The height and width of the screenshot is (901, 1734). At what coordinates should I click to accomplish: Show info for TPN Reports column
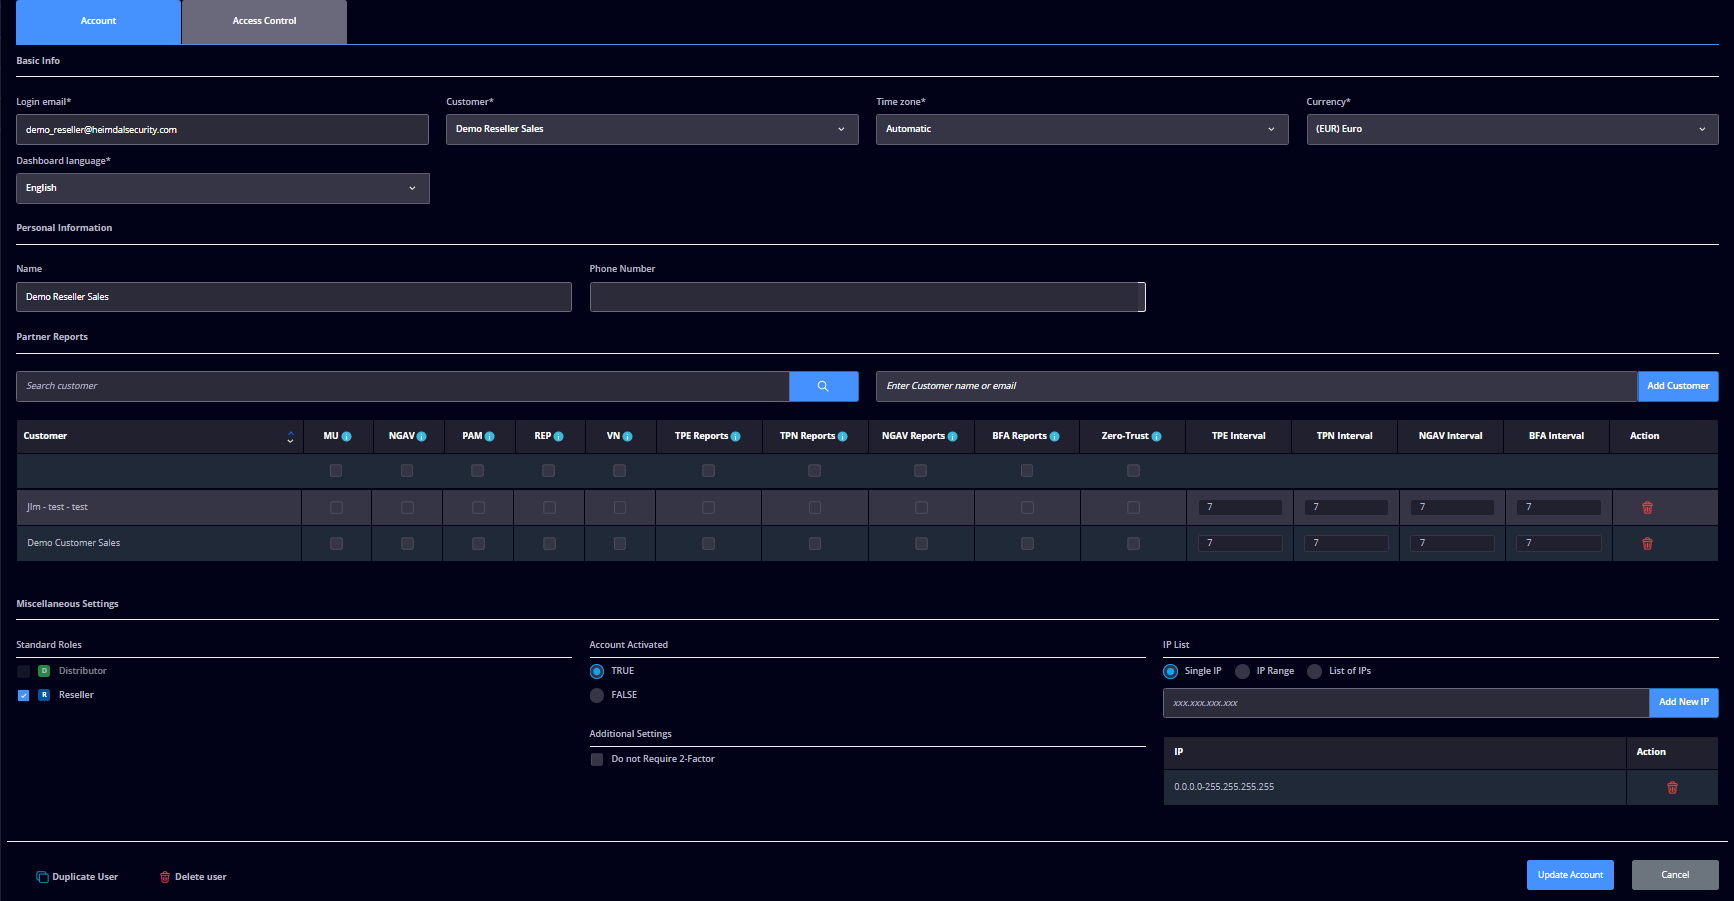[x=843, y=437]
